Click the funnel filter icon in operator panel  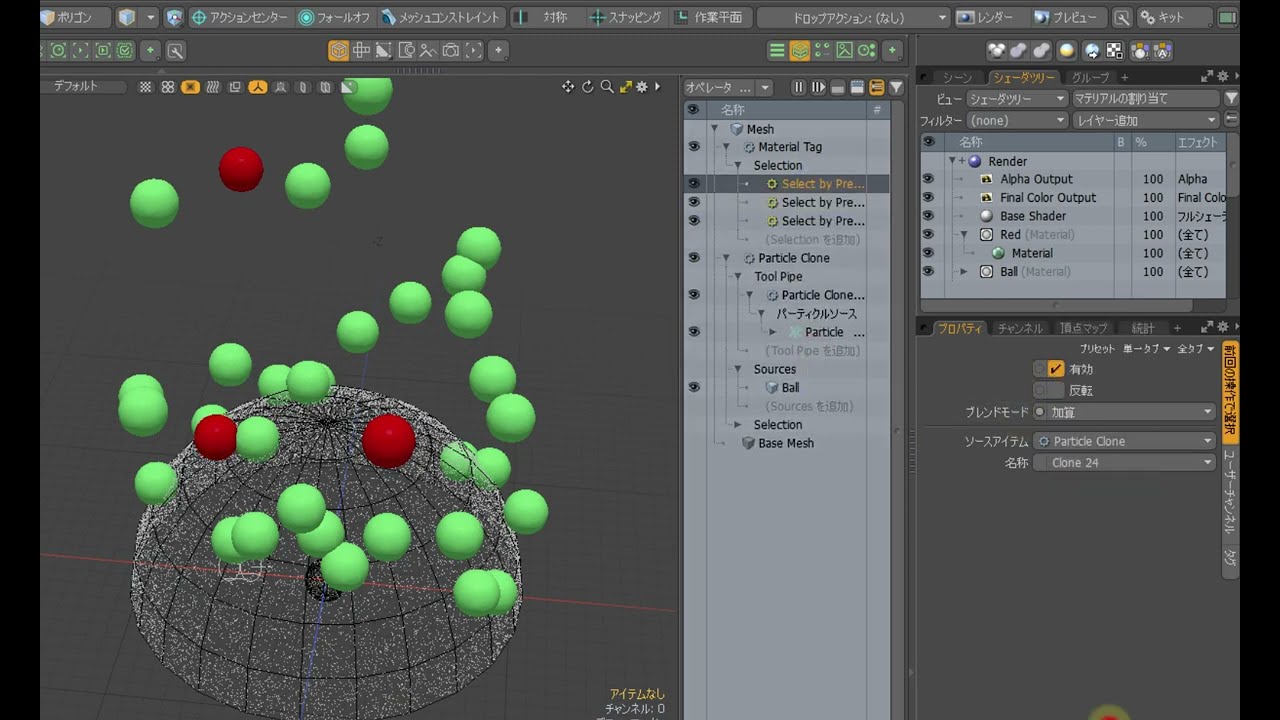tap(896, 88)
